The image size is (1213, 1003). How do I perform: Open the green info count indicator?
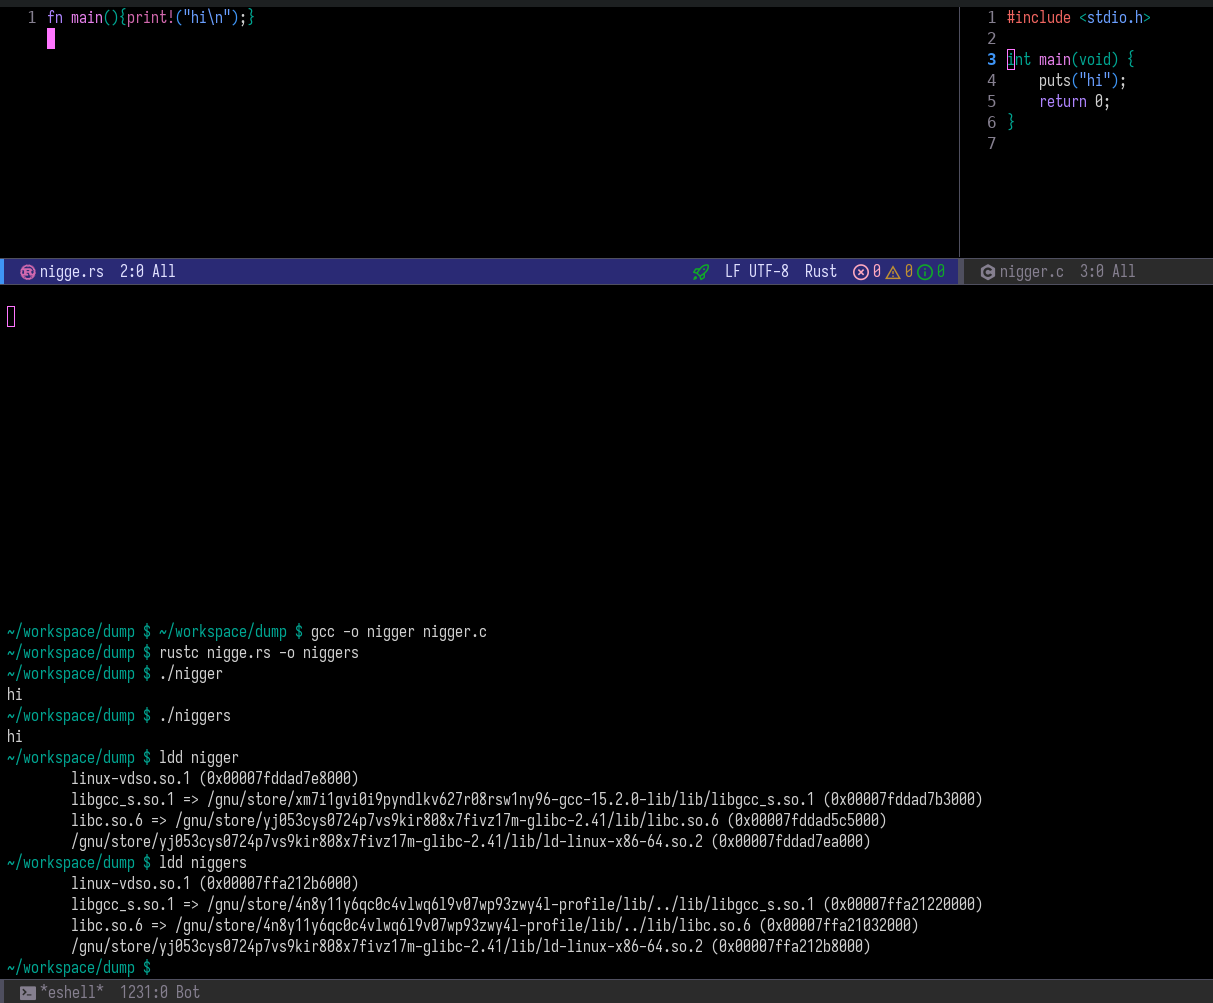pos(931,272)
